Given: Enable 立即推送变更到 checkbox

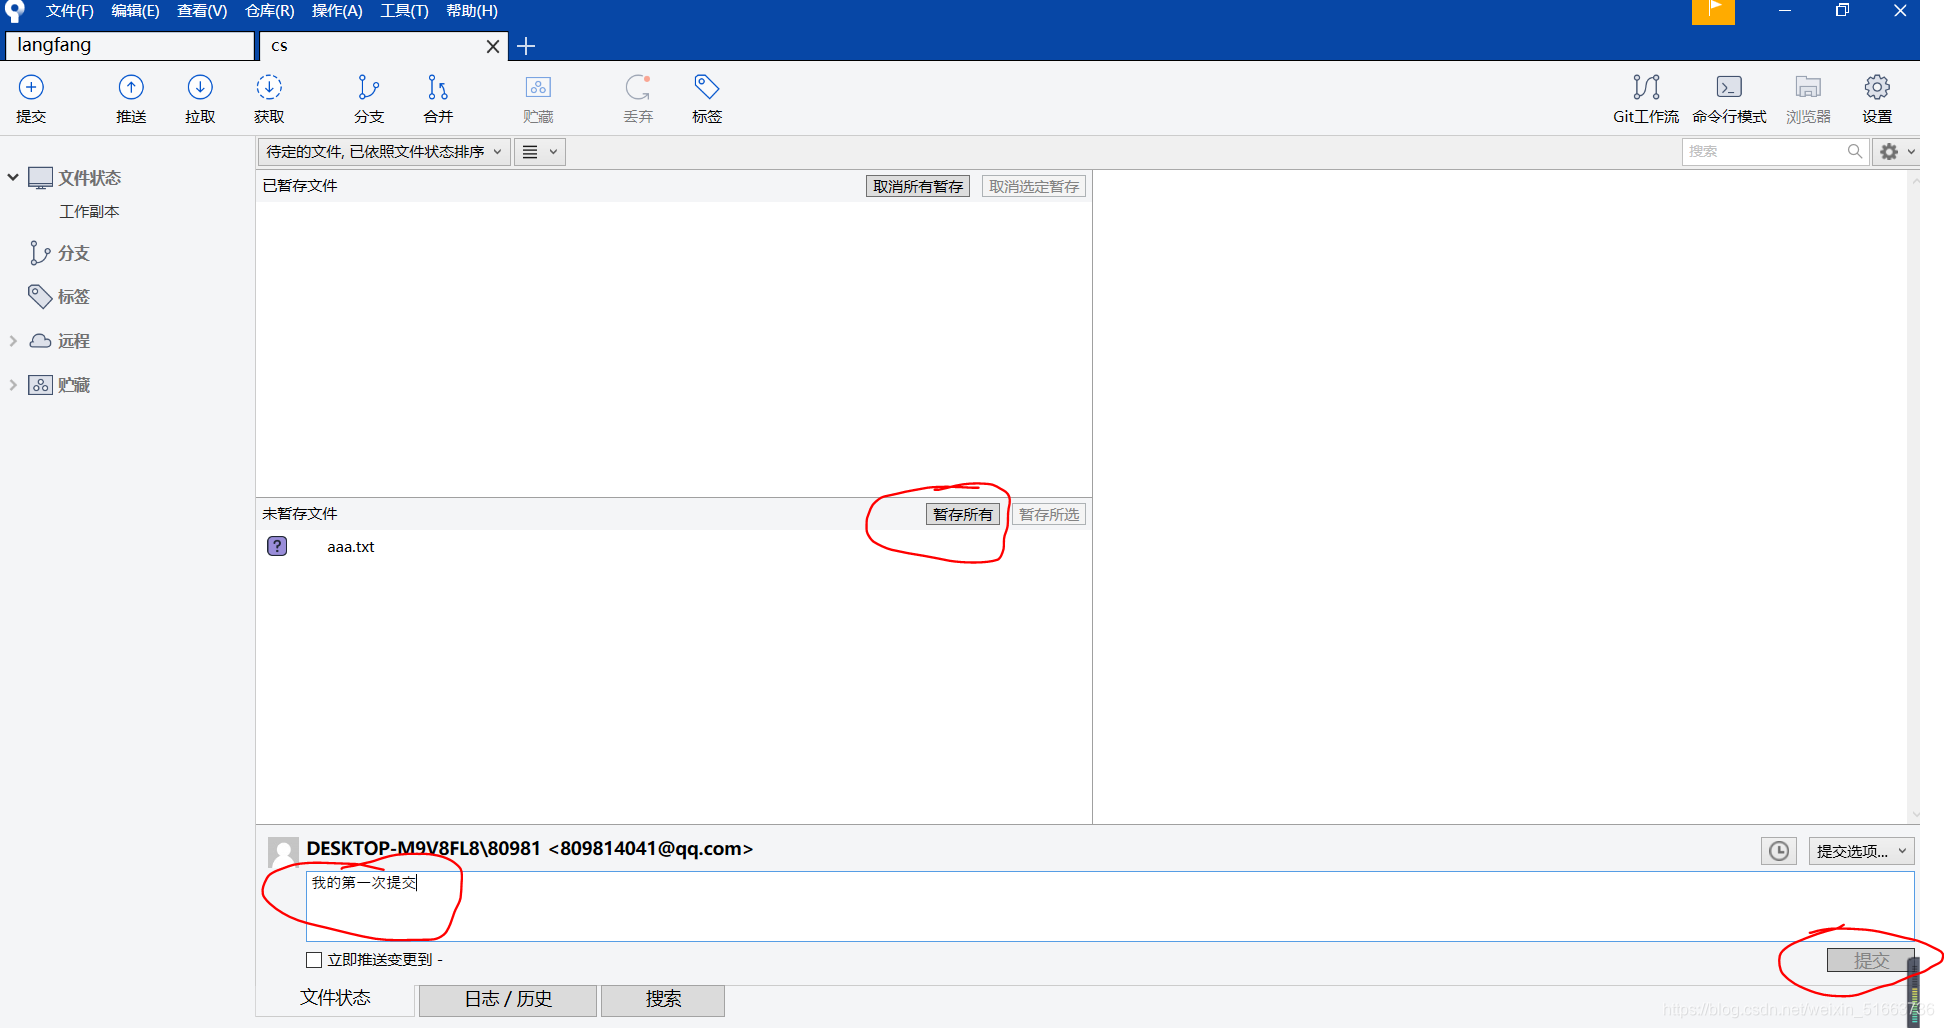Looking at the screenshot, I should [x=314, y=960].
